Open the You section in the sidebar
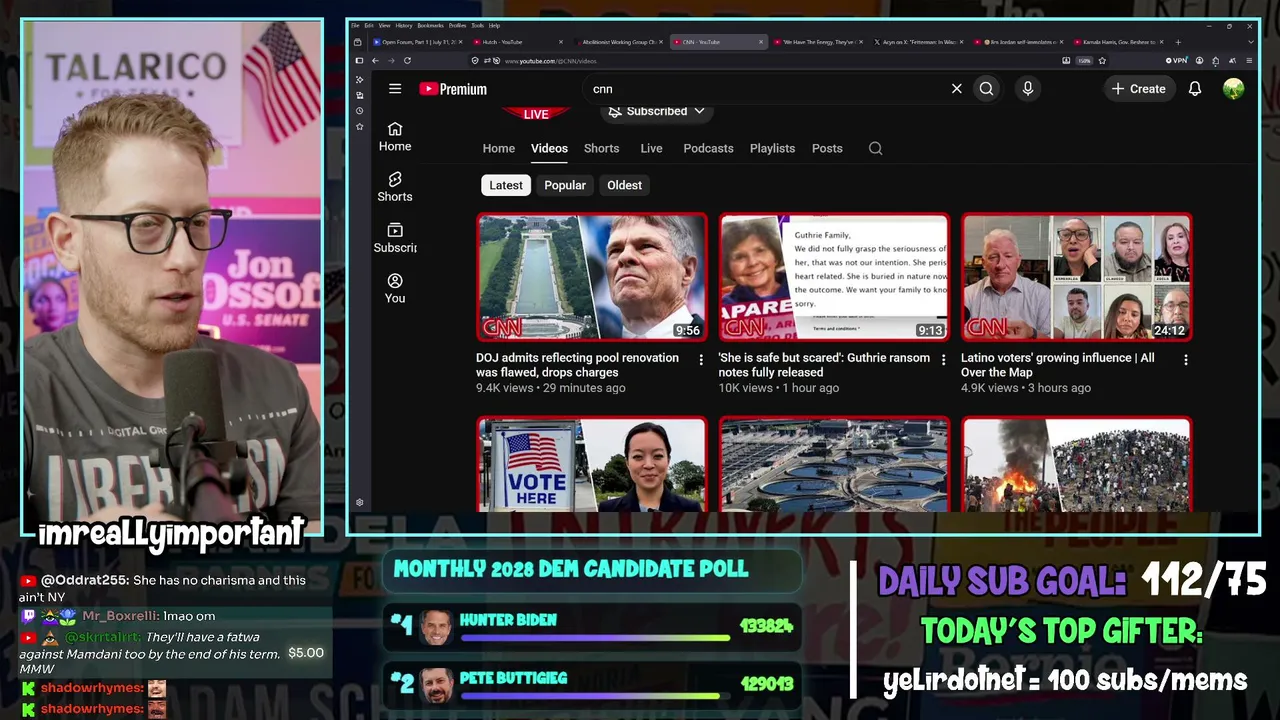This screenshot has height=720, width=1280. pos(395,288)
